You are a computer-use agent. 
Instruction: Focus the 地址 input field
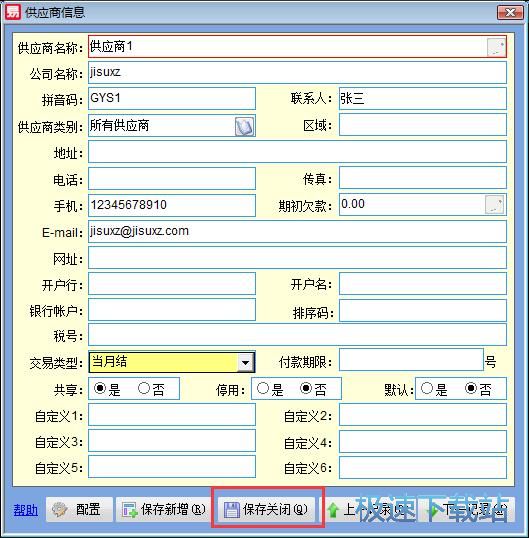pyautogui.click(x=297, y=151)
